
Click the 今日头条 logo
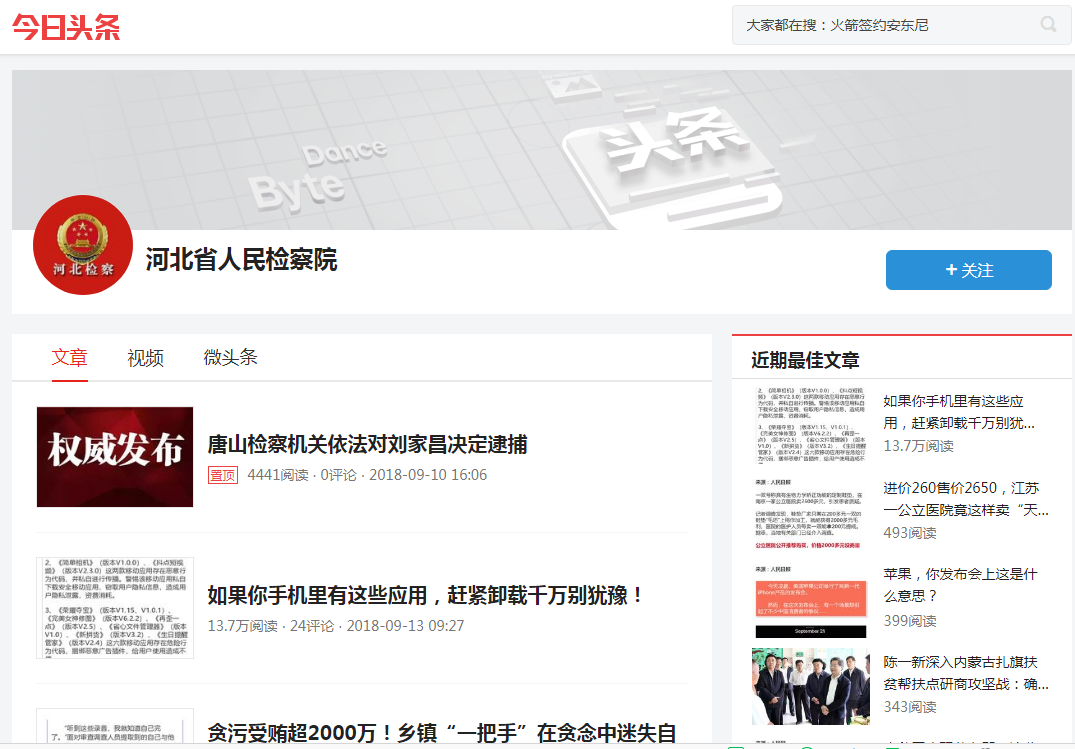66,27
